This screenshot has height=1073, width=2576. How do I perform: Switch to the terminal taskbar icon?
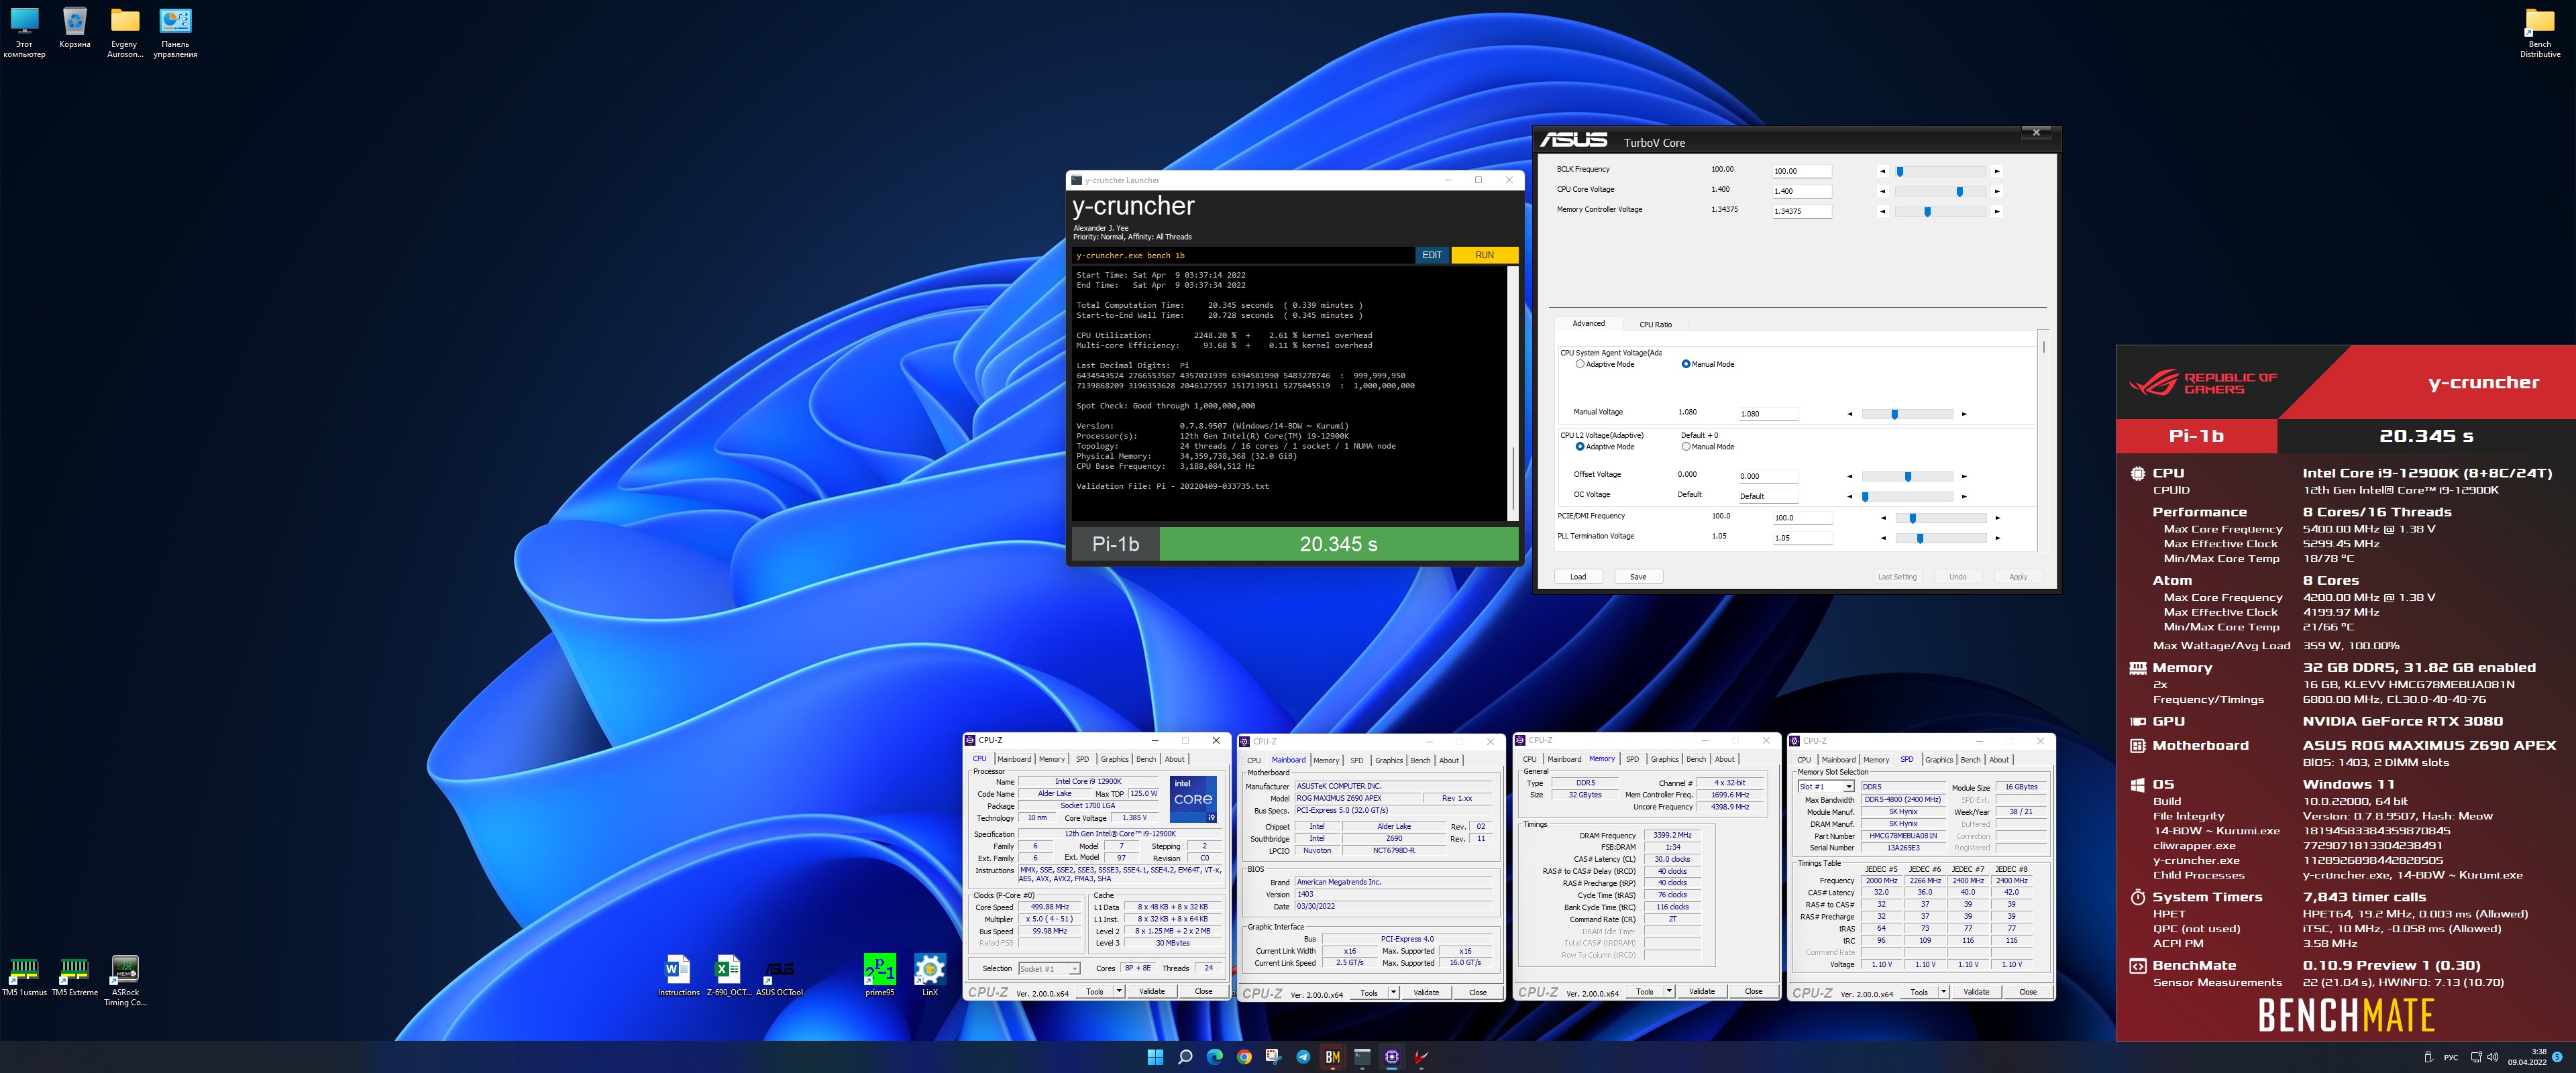pyautogui.click(x=1362, y=1057)
